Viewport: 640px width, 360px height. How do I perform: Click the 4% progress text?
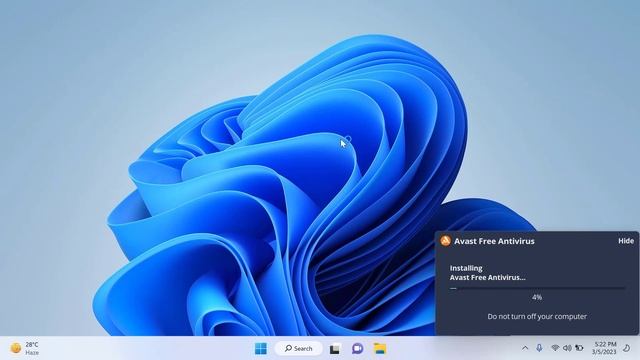(x=537, y=297)
